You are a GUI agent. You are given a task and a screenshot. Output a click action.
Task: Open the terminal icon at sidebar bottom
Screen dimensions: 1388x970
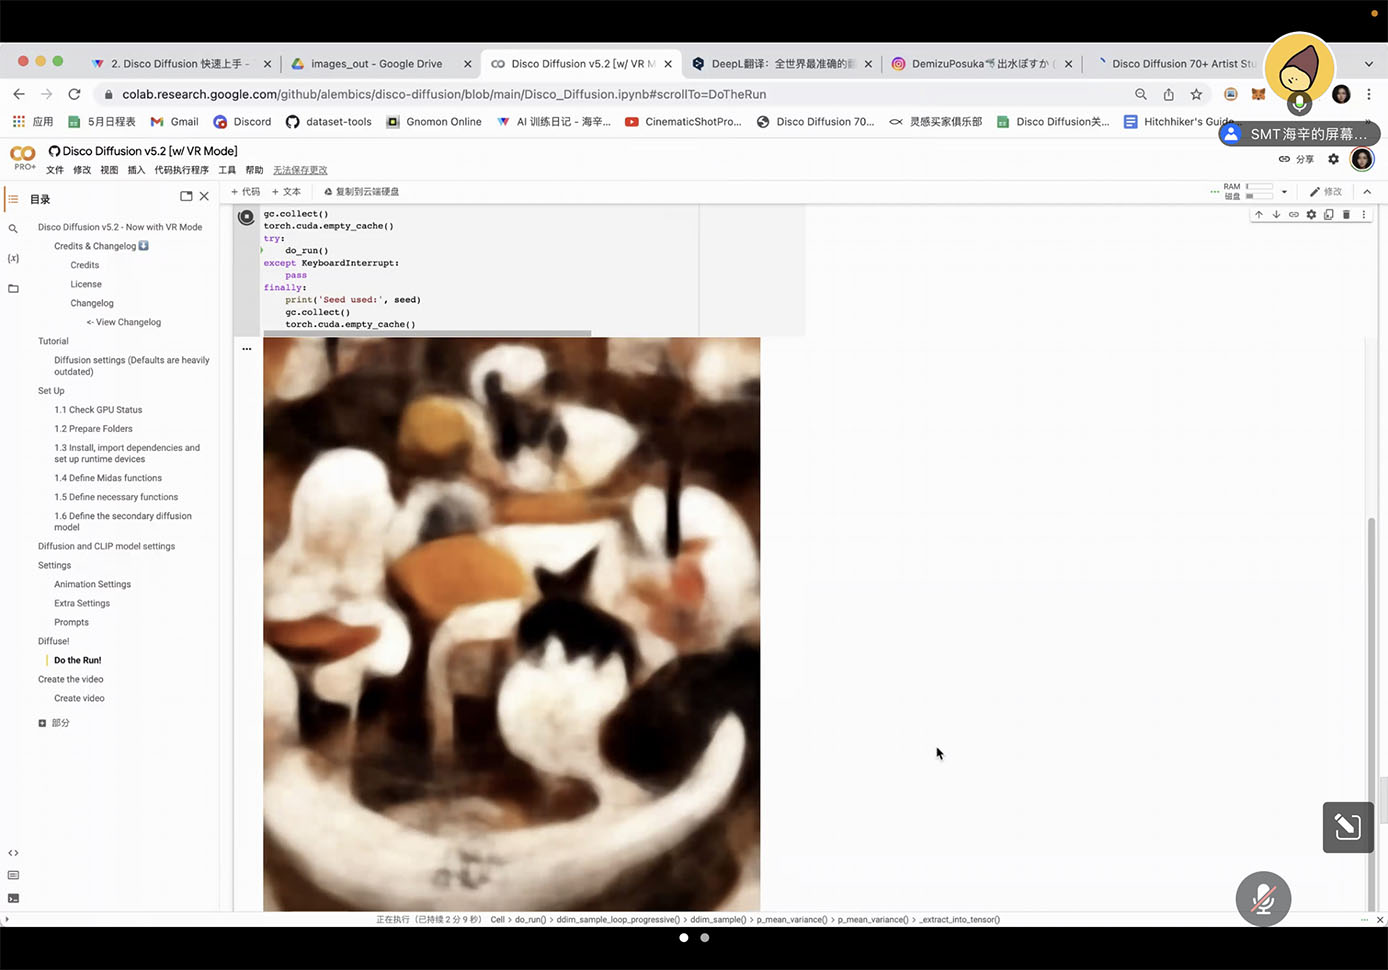click(x=13, y=898)
